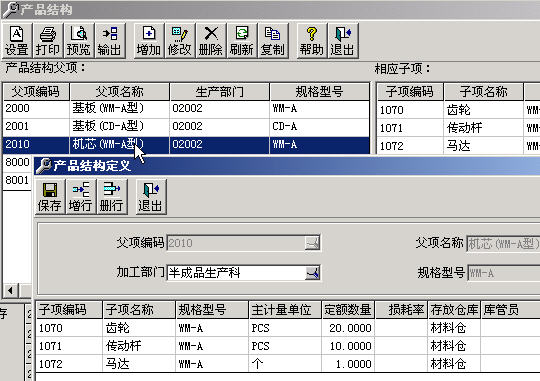This screenshot has height=381, width=540.
Task: Click 增行 to add a row
Action: point(81,197)
